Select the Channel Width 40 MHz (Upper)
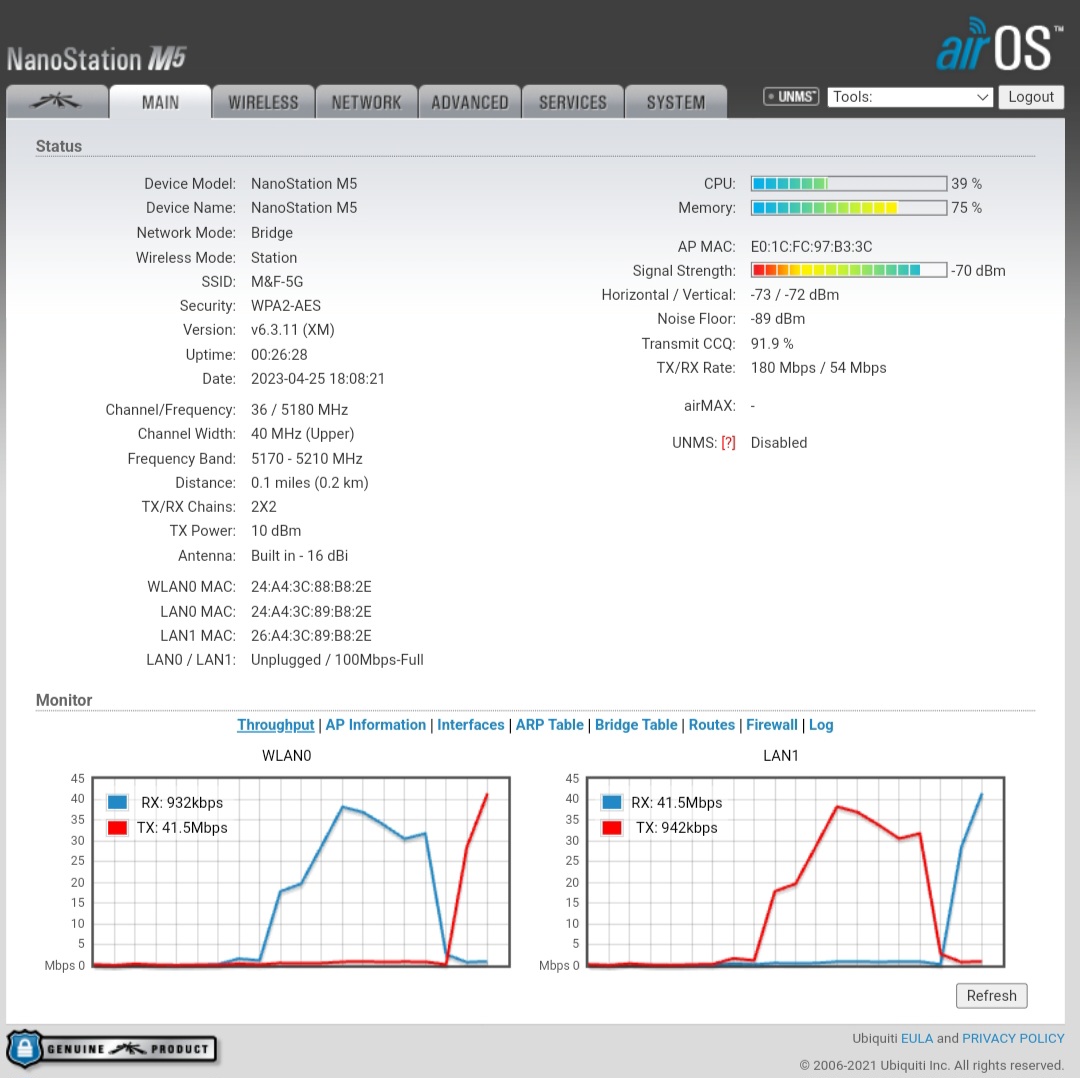Image resolution: width=1080 pixels, height=1078 pixels. coord(302,434)
